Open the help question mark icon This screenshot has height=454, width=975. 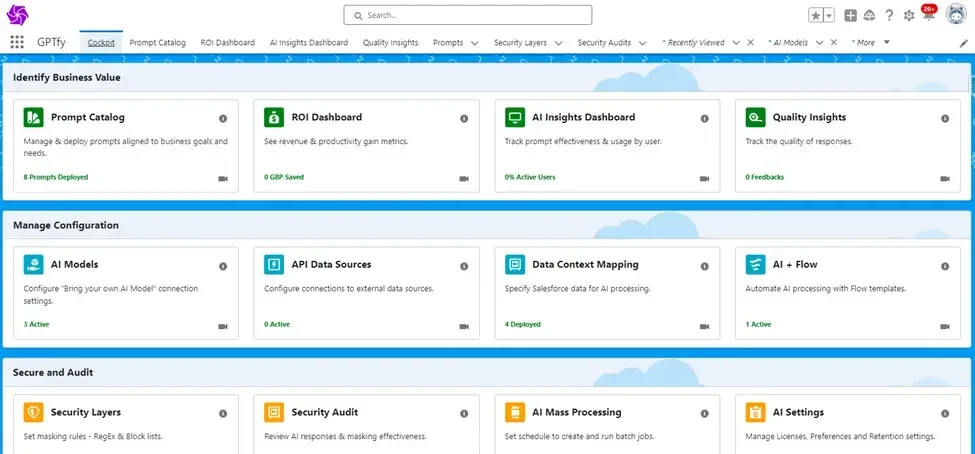tap(889, 15)
